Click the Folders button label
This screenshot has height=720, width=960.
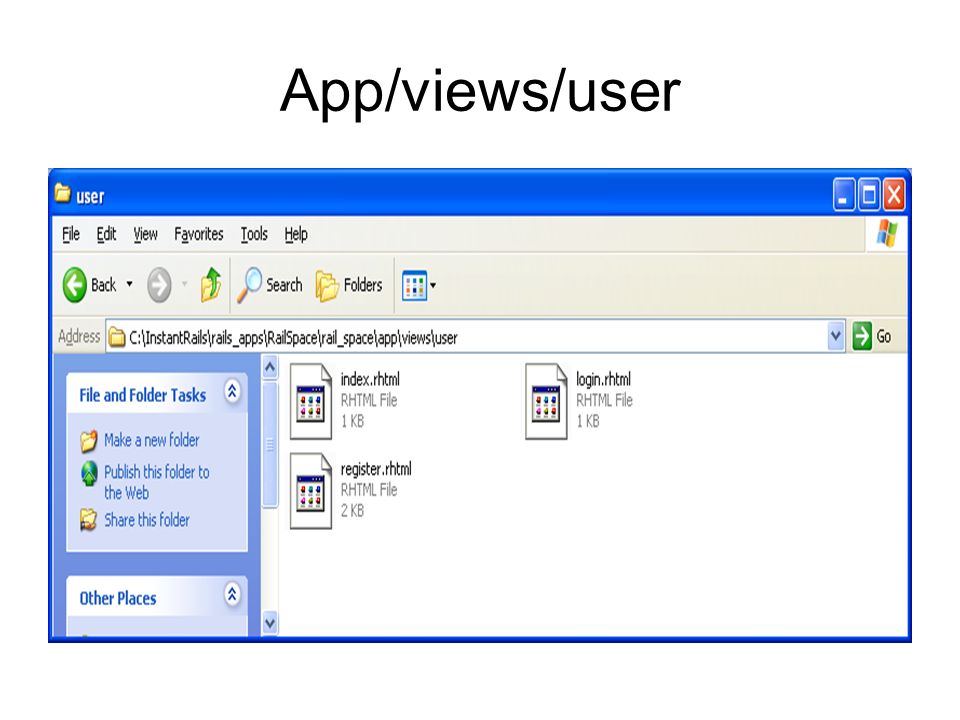coord(363,285)
